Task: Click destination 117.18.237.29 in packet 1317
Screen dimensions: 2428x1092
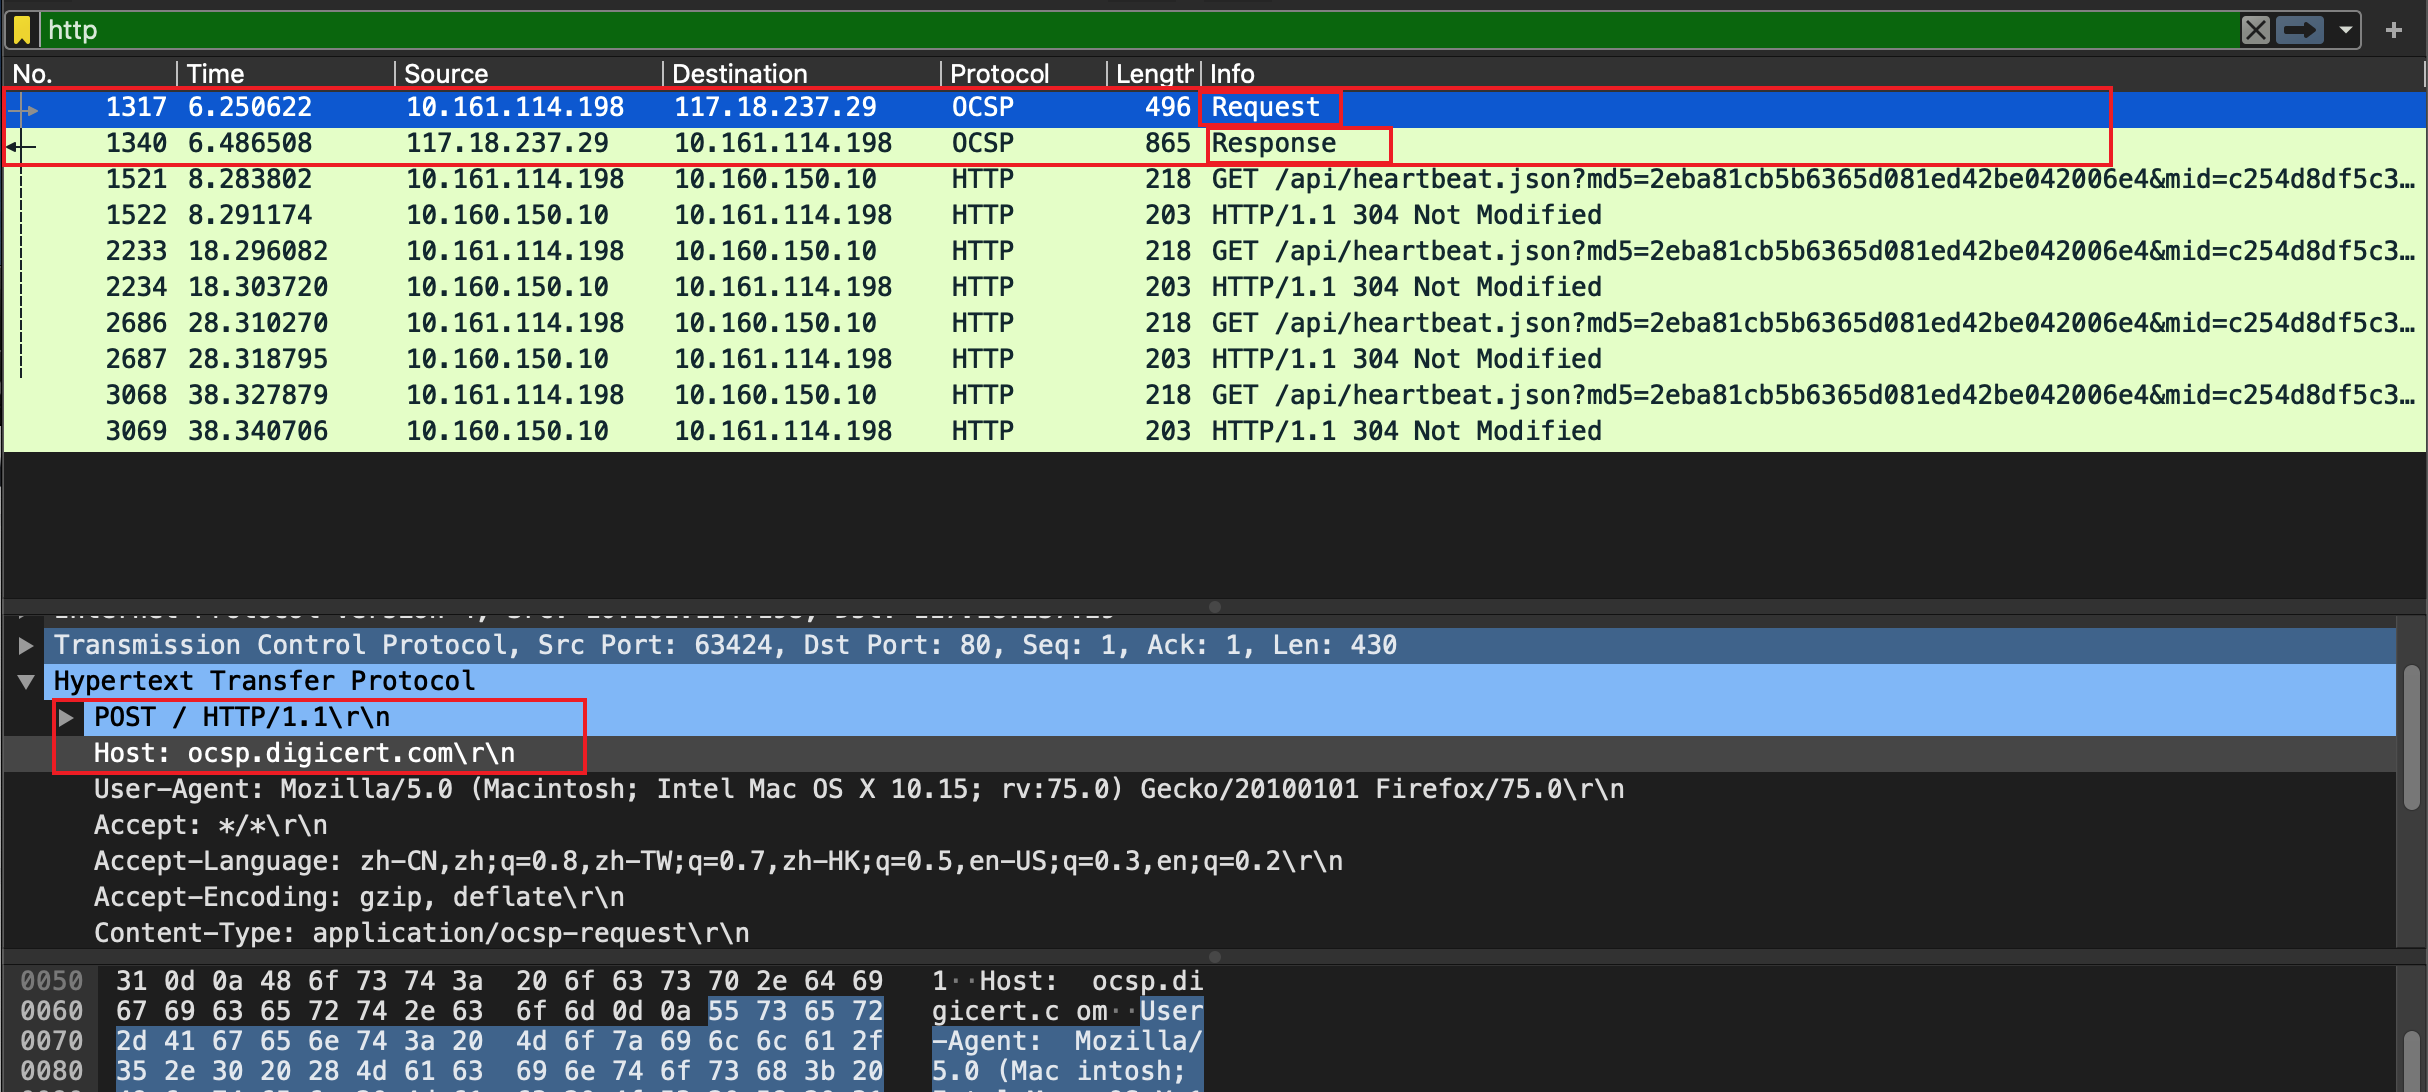Action: [x=775, y=107]
